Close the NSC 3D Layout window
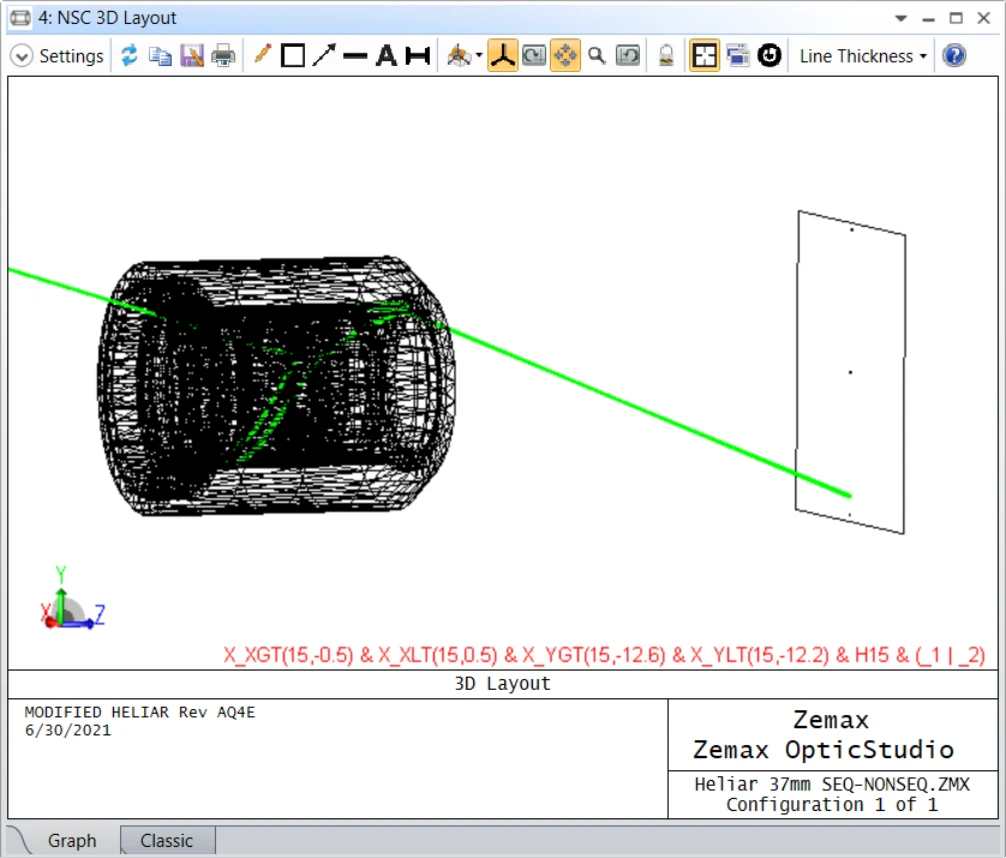 984,18
